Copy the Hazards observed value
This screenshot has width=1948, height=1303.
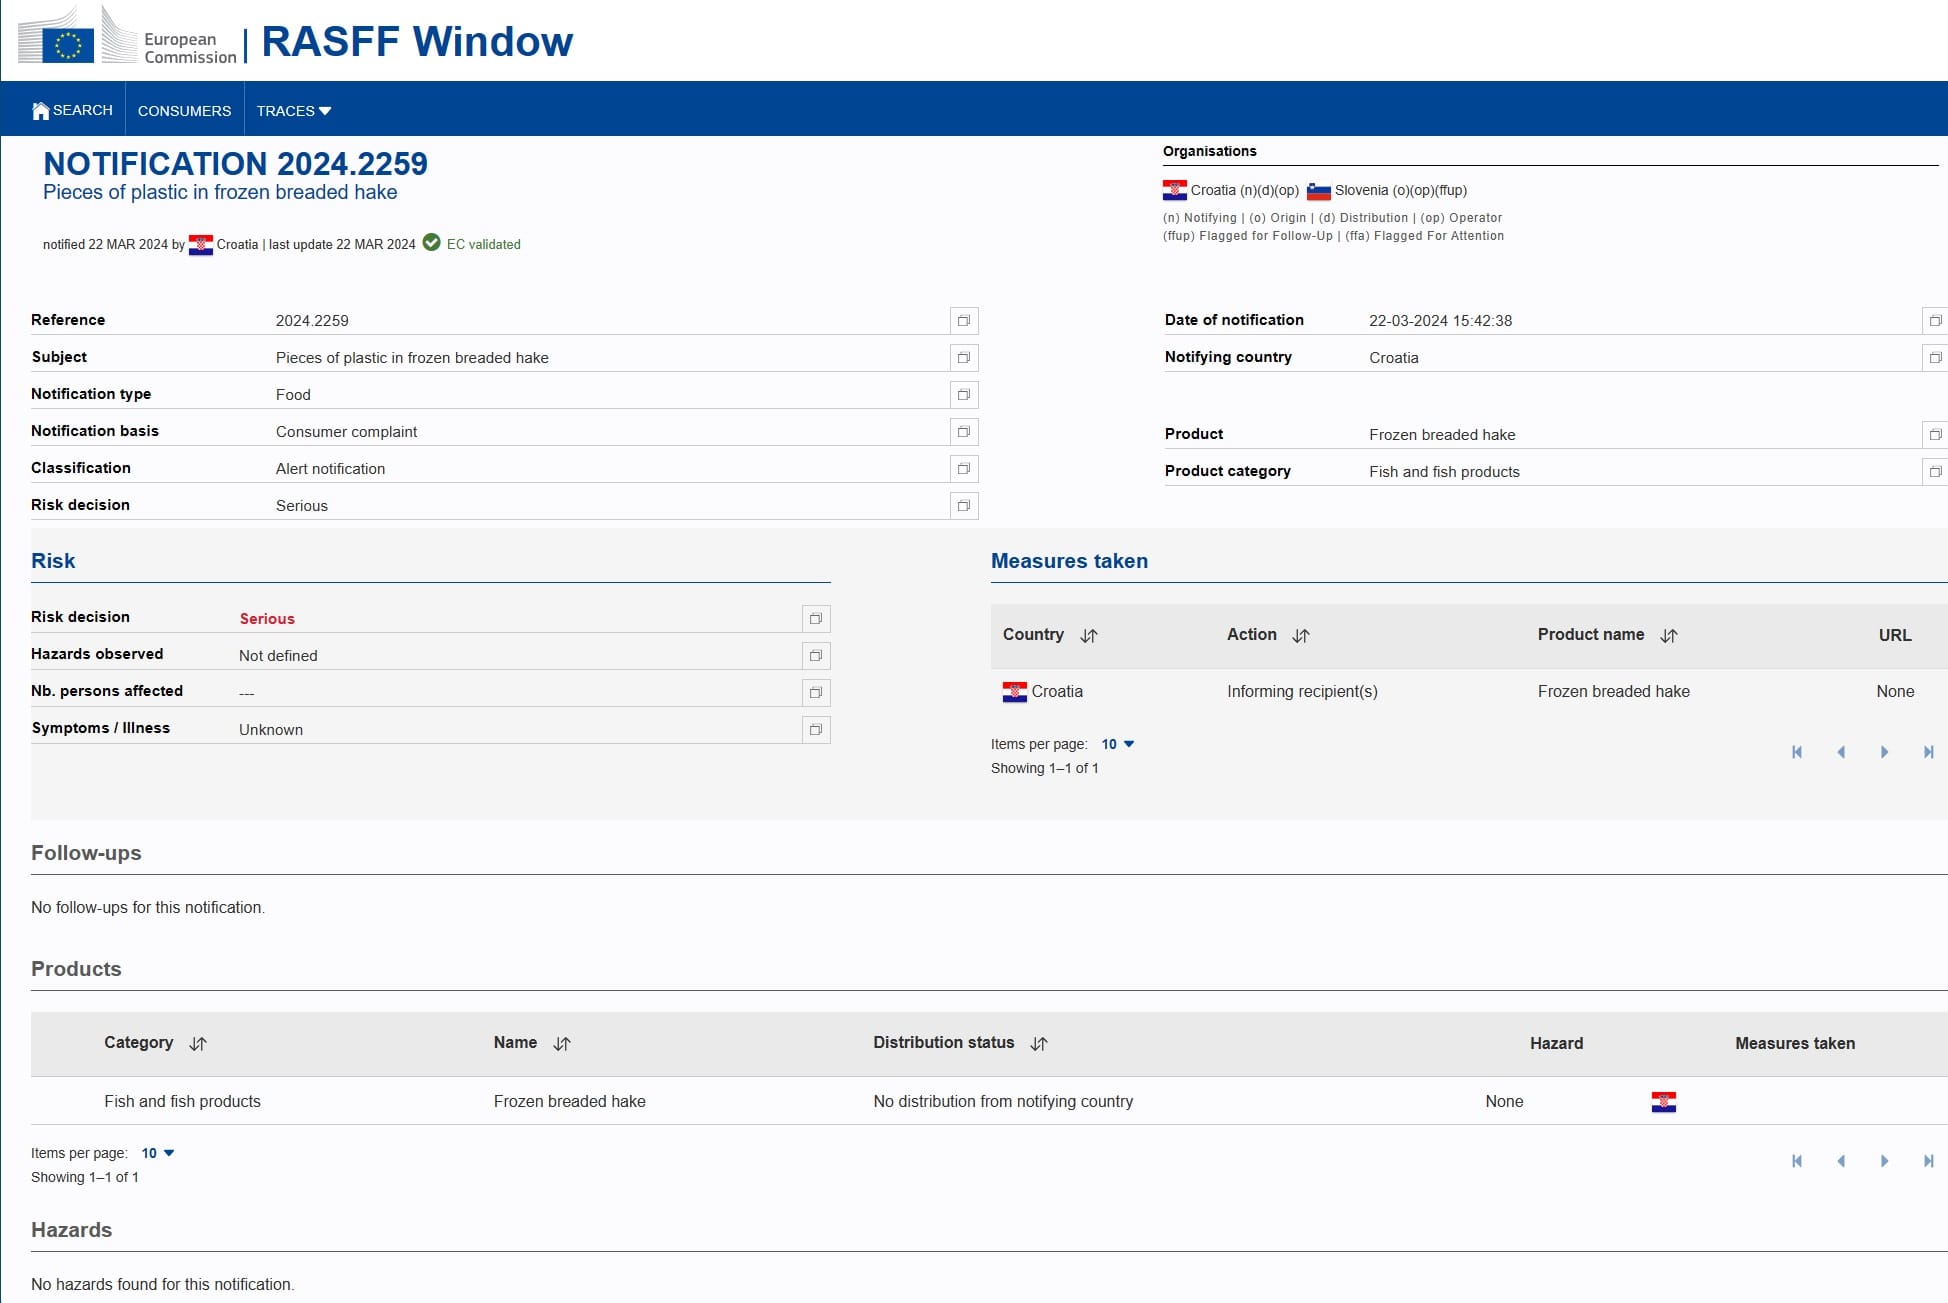point(815,656)
